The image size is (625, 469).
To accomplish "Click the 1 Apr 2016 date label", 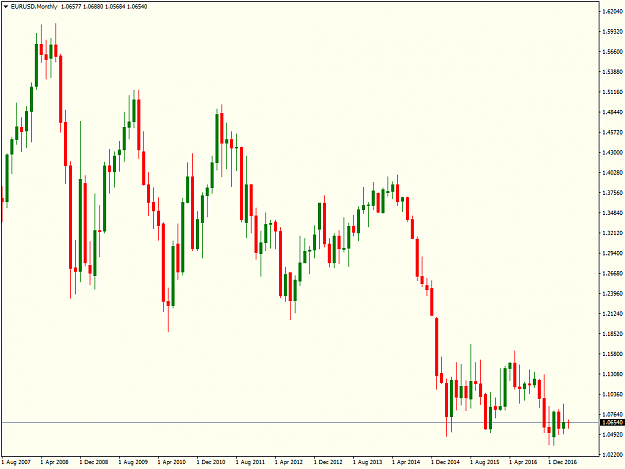I will point(523,462).
